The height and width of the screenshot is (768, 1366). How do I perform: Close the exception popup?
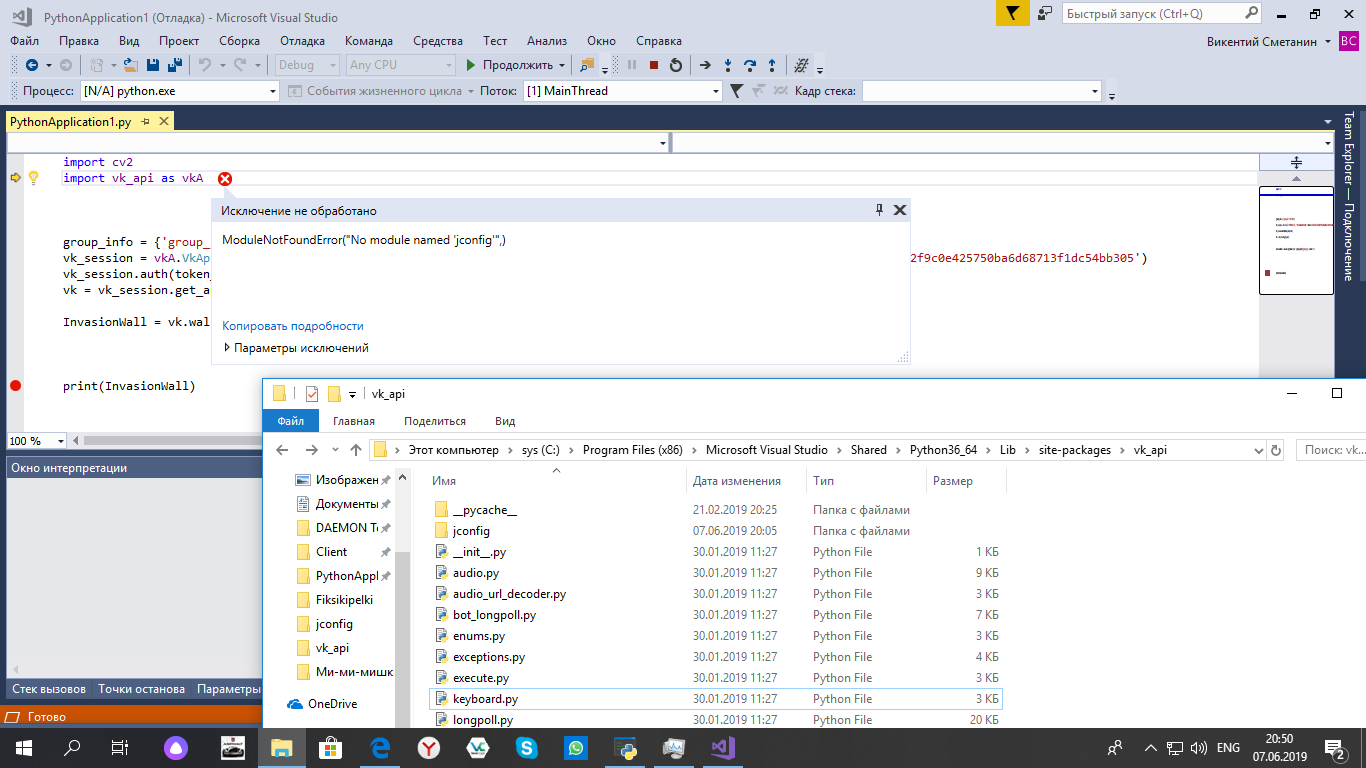point(899,210)
